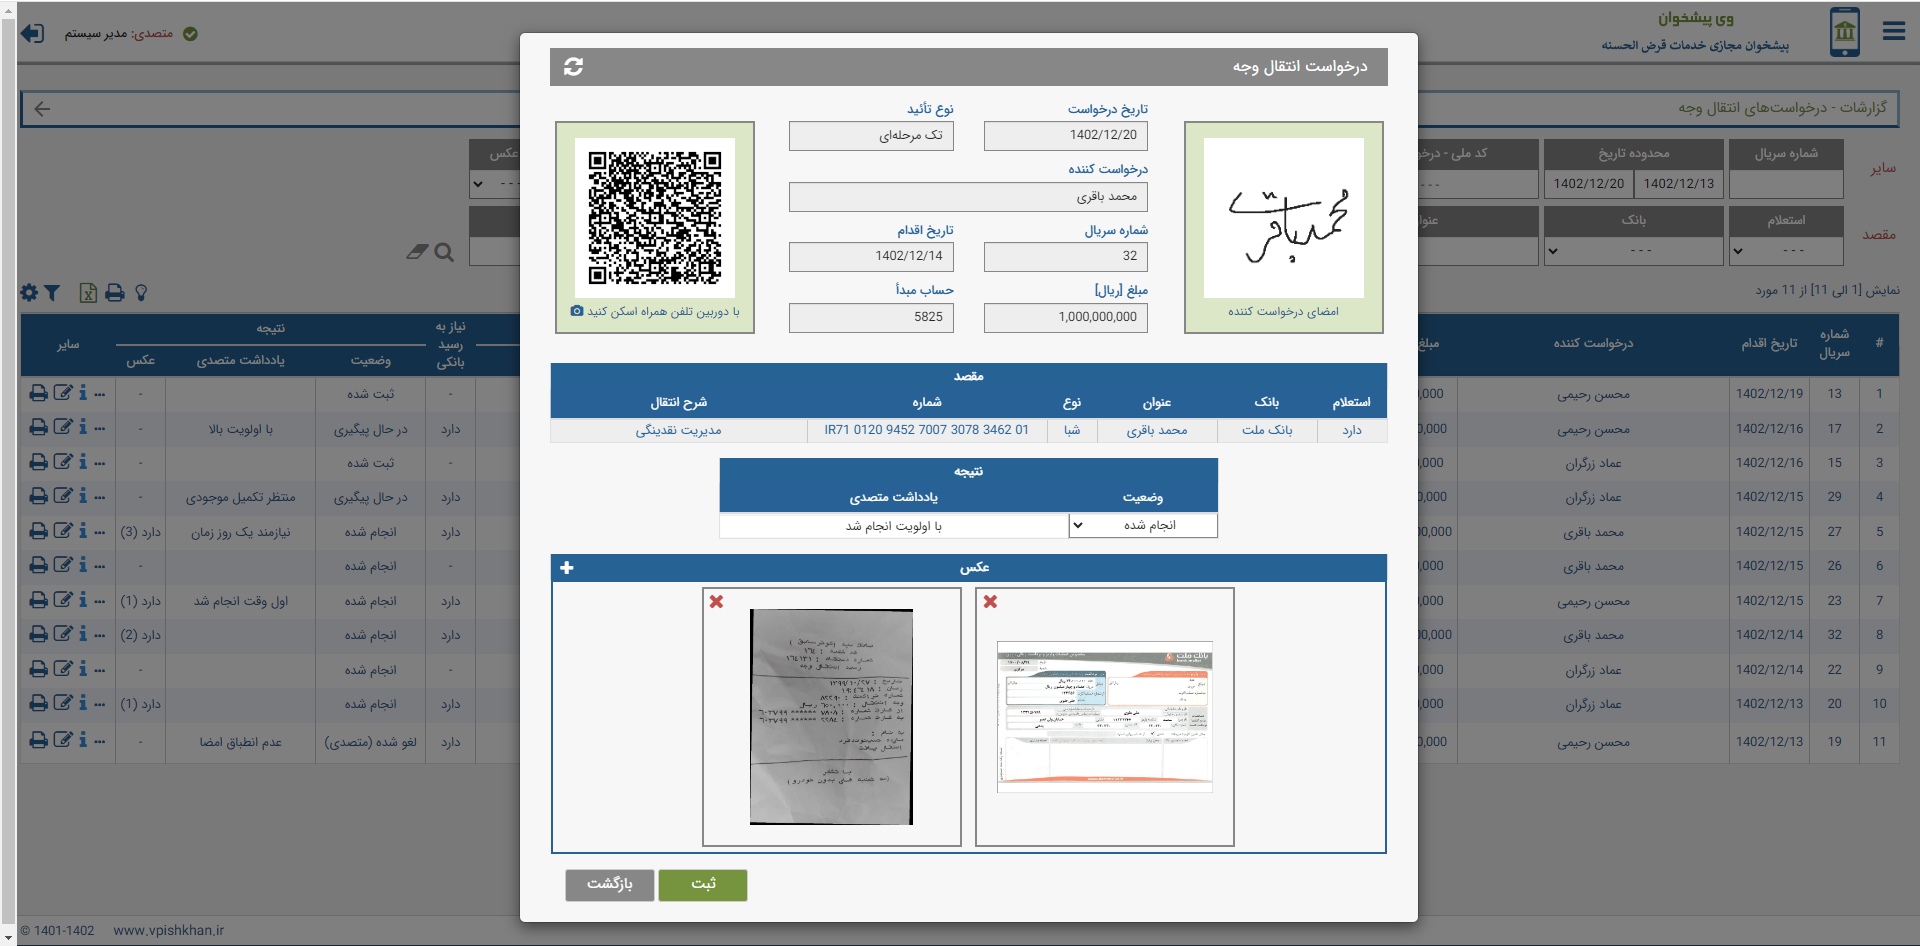The image size is (1920, 946).
Task: Click the بانک ملت destination cell
Action: click(1267, 430)
